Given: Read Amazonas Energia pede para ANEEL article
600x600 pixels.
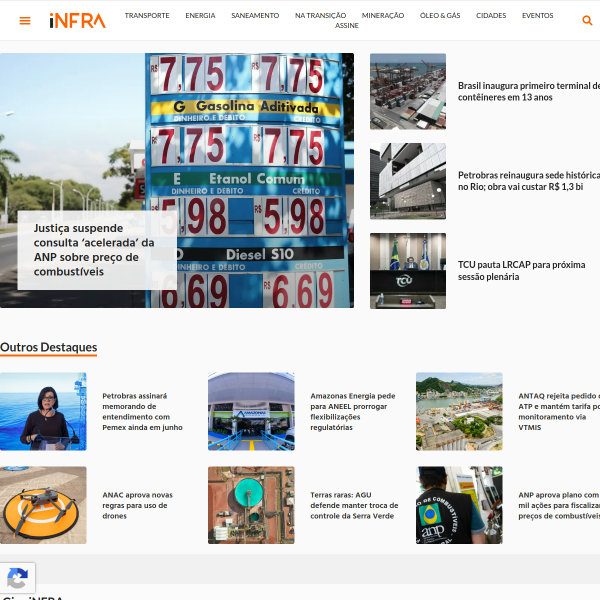Looking at the screenshot, I should [x=353, y=411].
